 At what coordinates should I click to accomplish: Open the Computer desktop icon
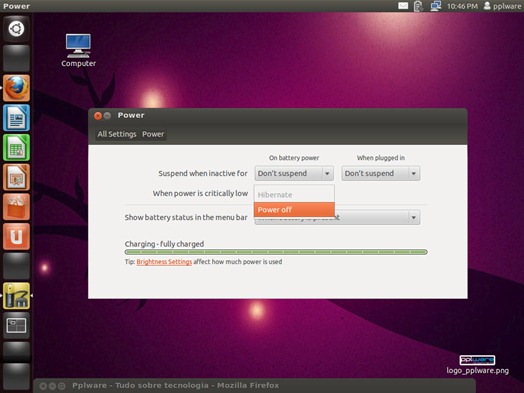(78, 50)
